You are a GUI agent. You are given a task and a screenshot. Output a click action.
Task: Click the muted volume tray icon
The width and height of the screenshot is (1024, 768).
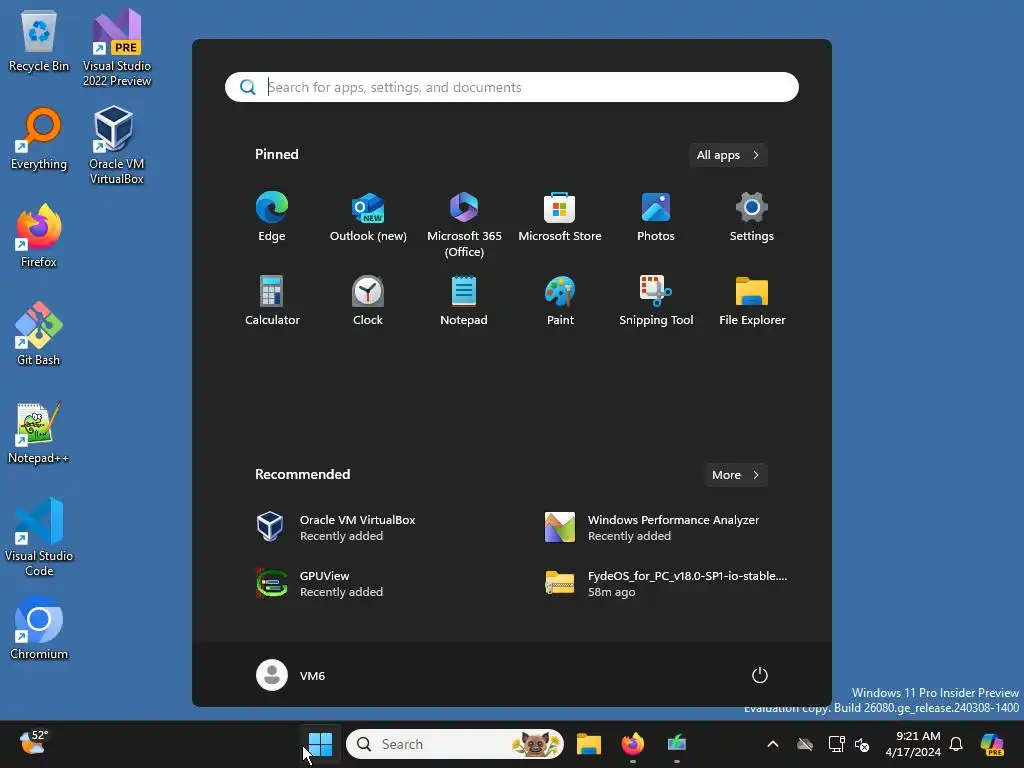(x=862, y=744)
